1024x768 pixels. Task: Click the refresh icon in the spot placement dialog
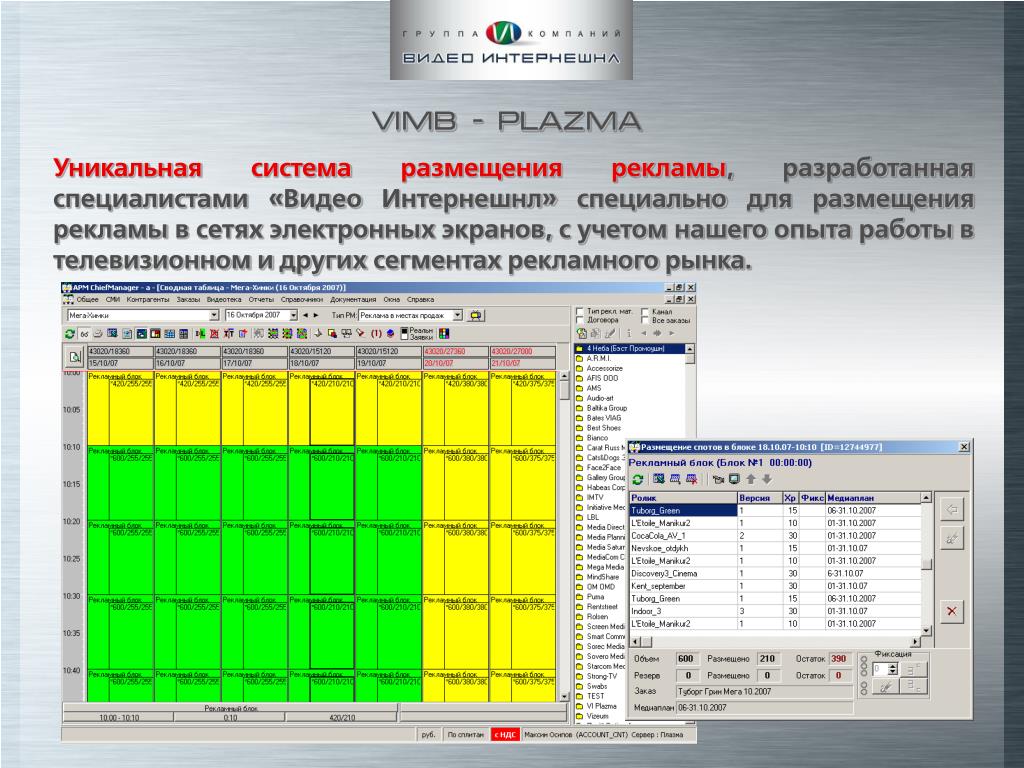pos(638,479)
